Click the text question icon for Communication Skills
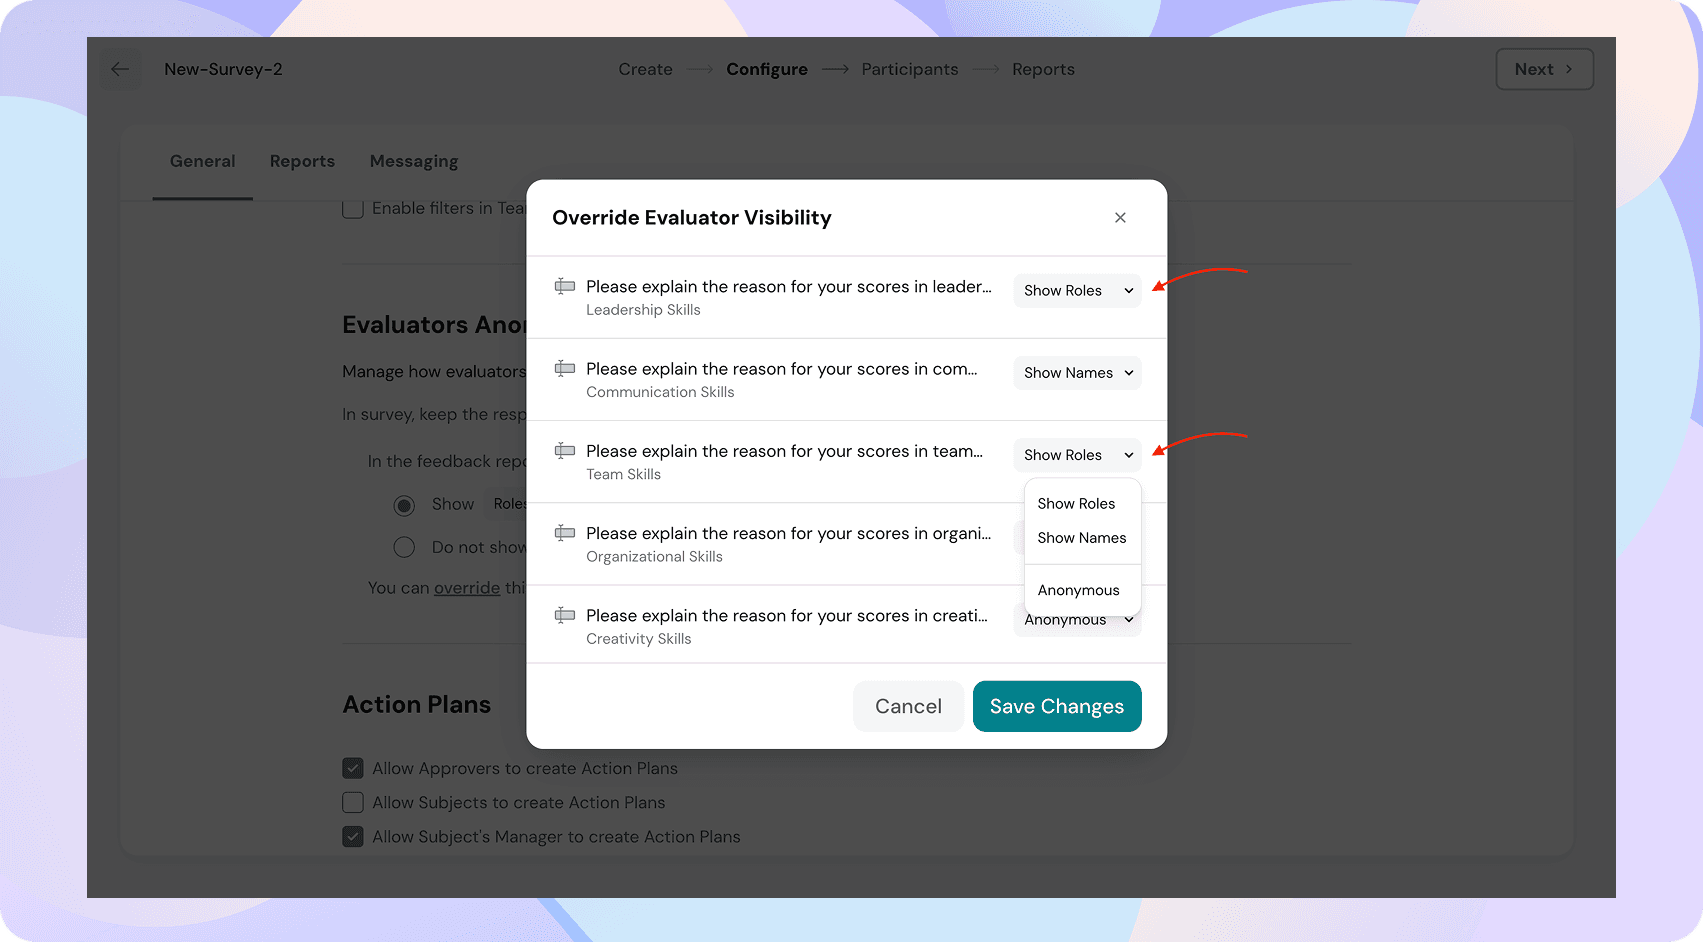 tap(565, 369)
